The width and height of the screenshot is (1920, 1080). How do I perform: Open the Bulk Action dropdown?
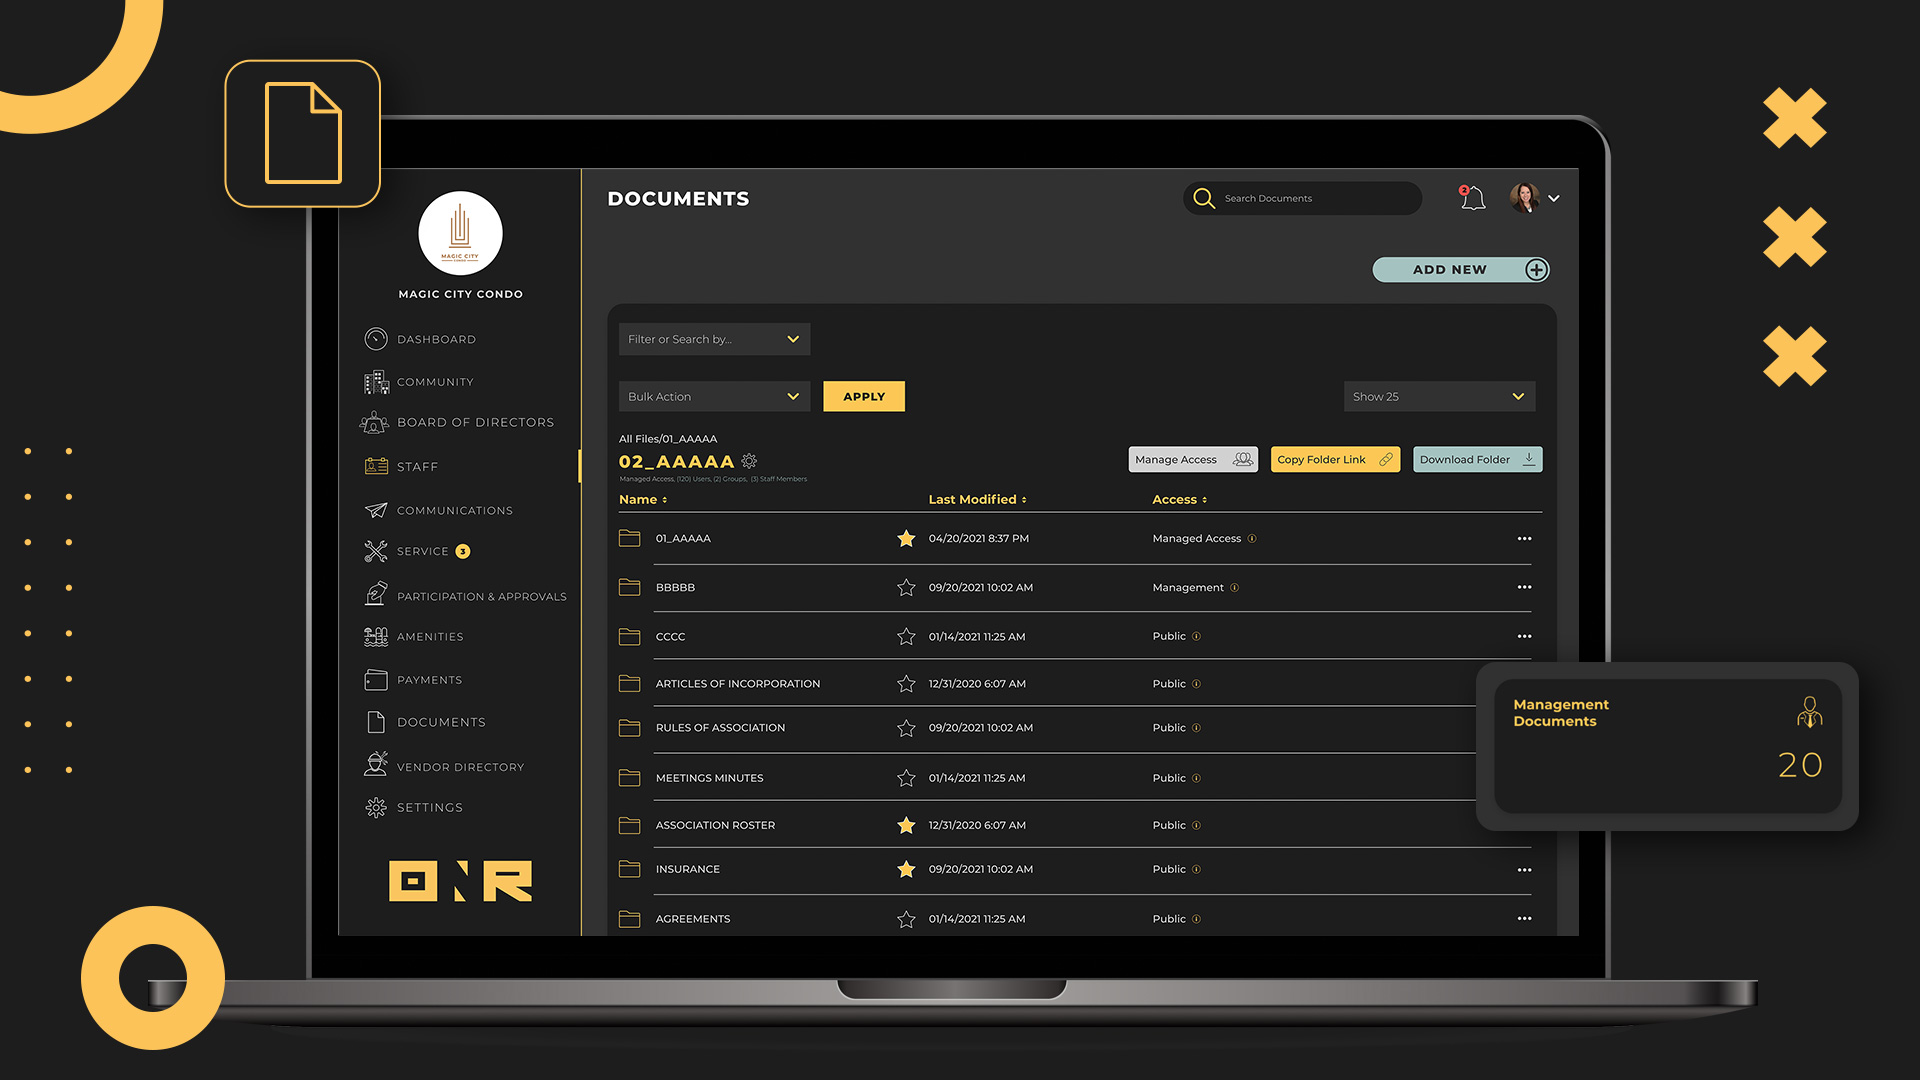(x=712, y=396)
